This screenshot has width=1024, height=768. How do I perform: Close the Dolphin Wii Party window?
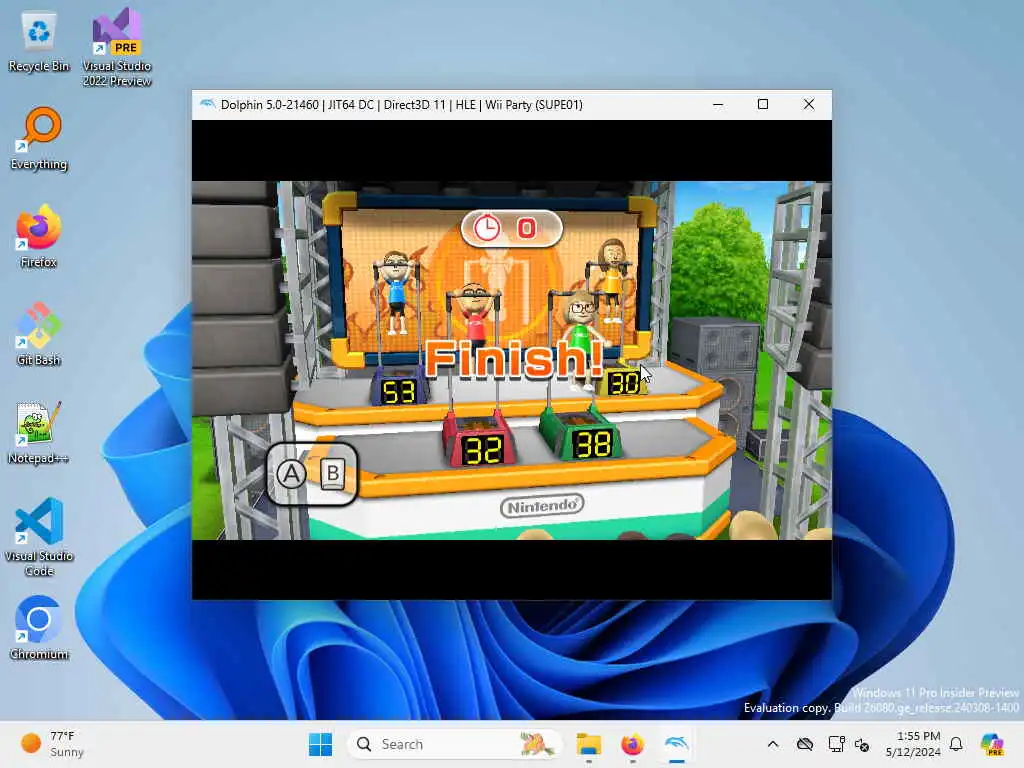[x=808, y=104]
